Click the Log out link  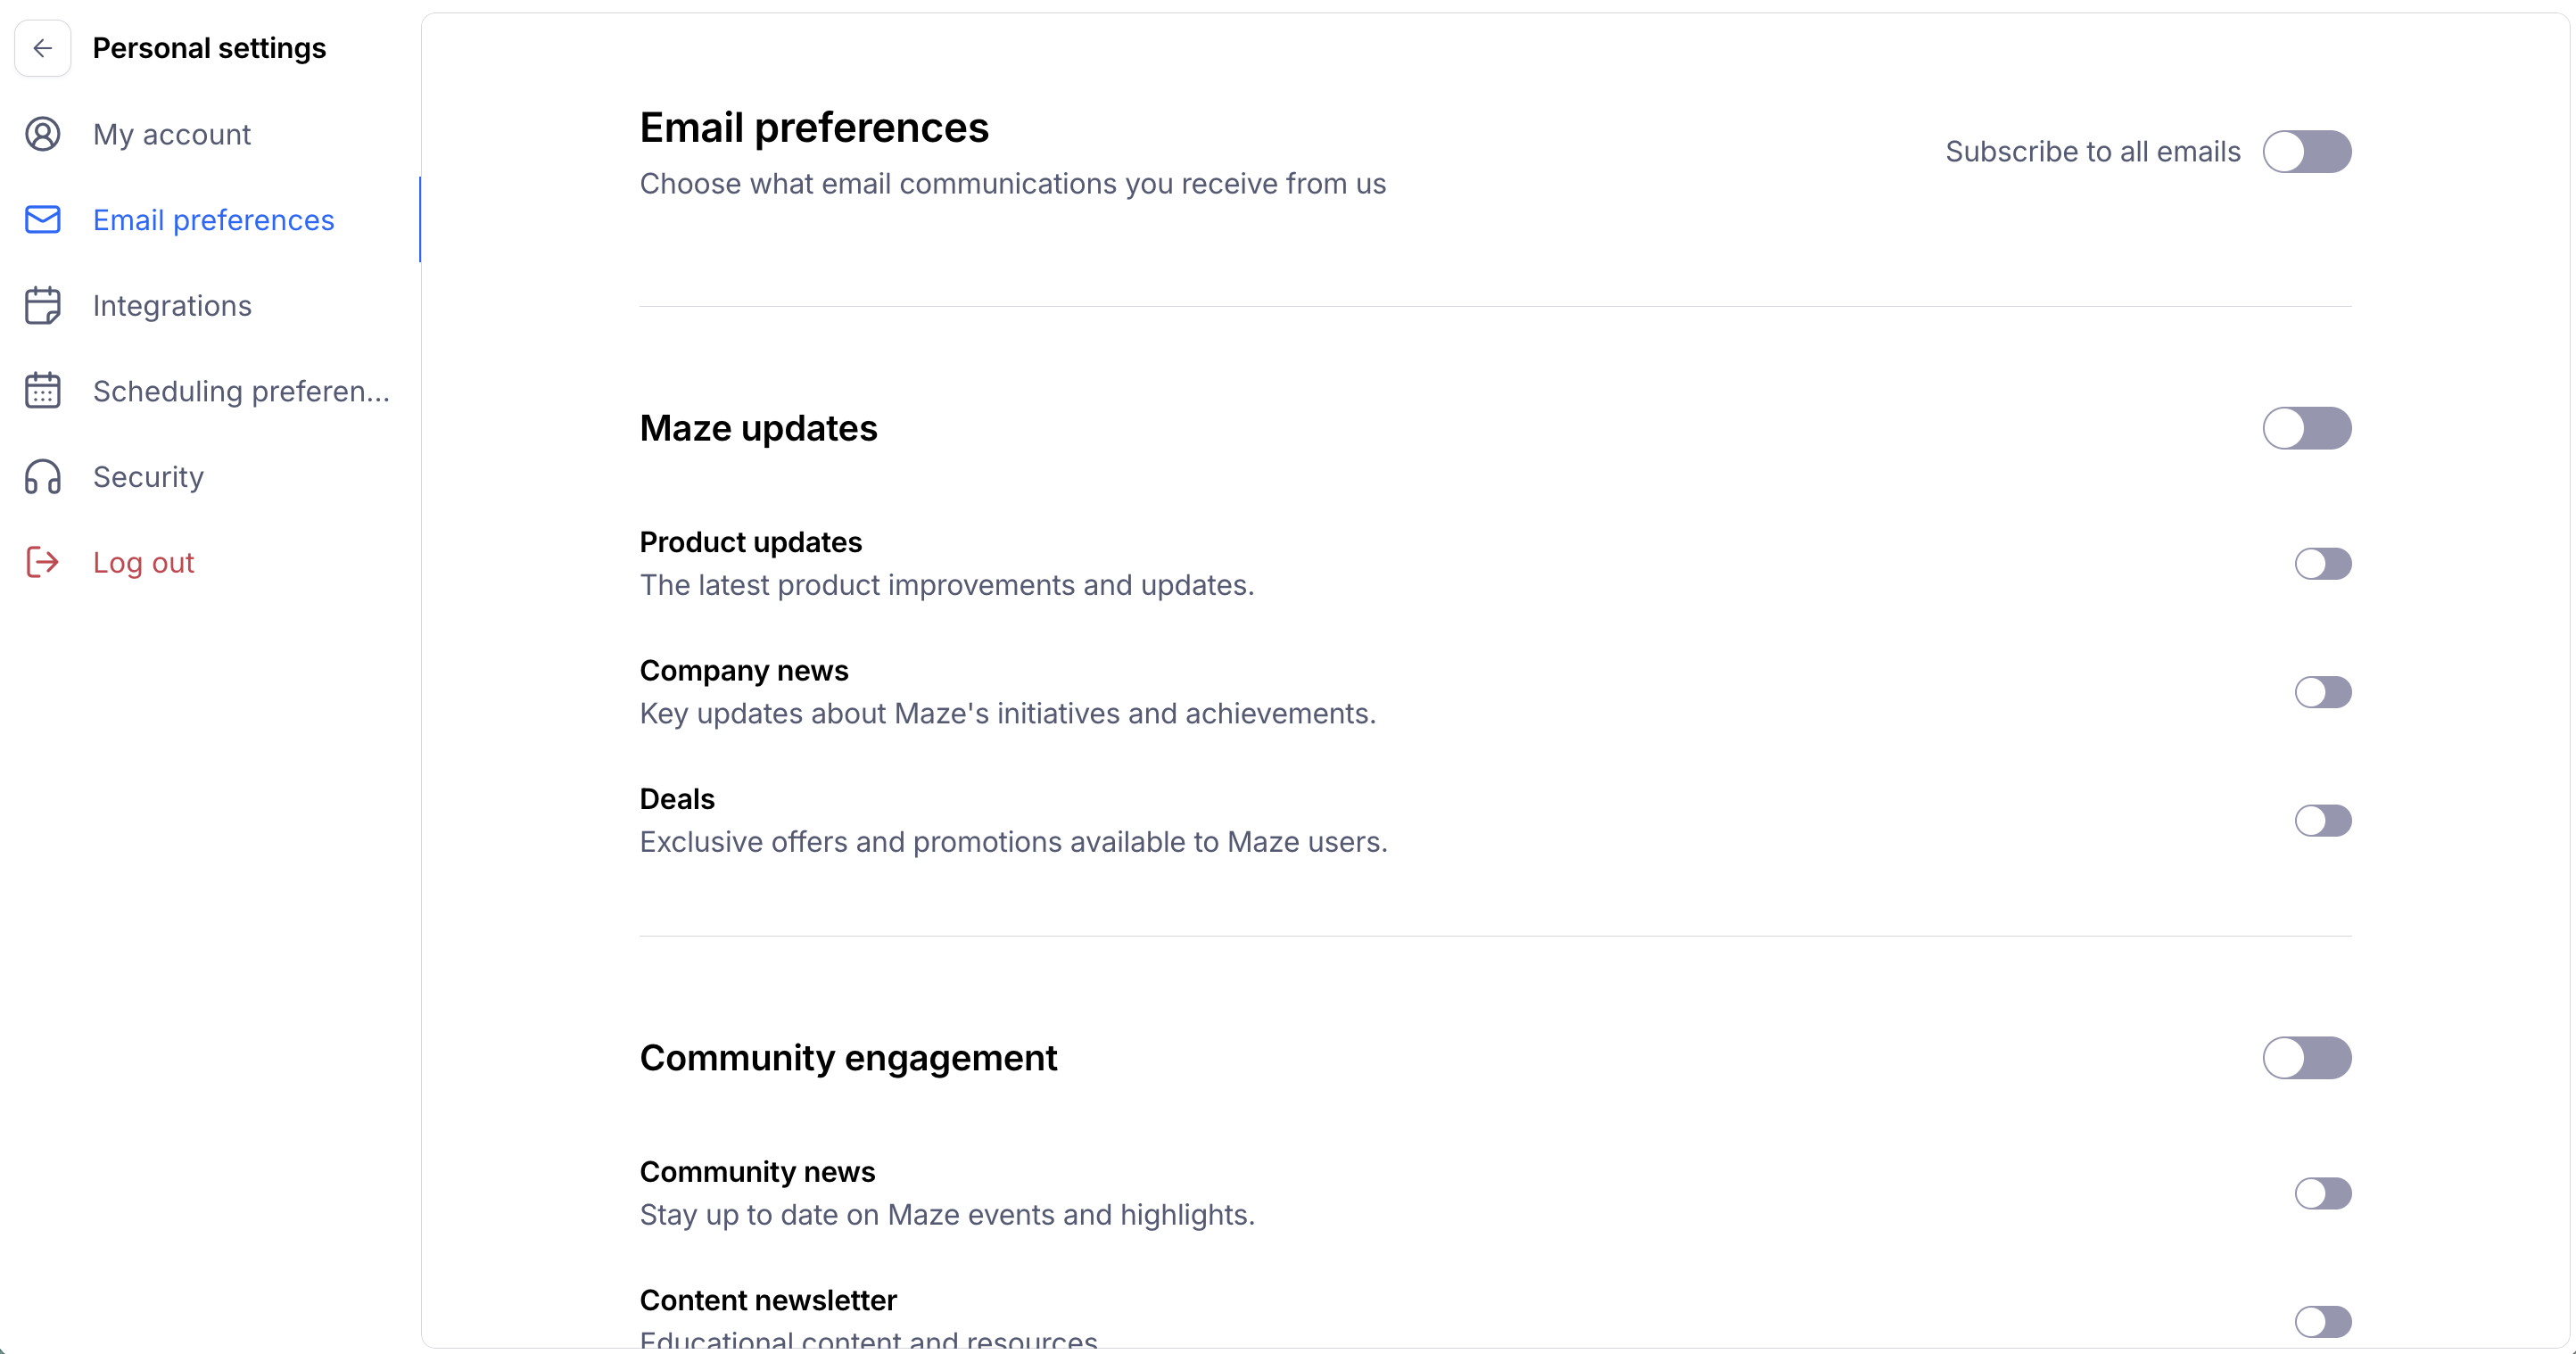point(143,563)
